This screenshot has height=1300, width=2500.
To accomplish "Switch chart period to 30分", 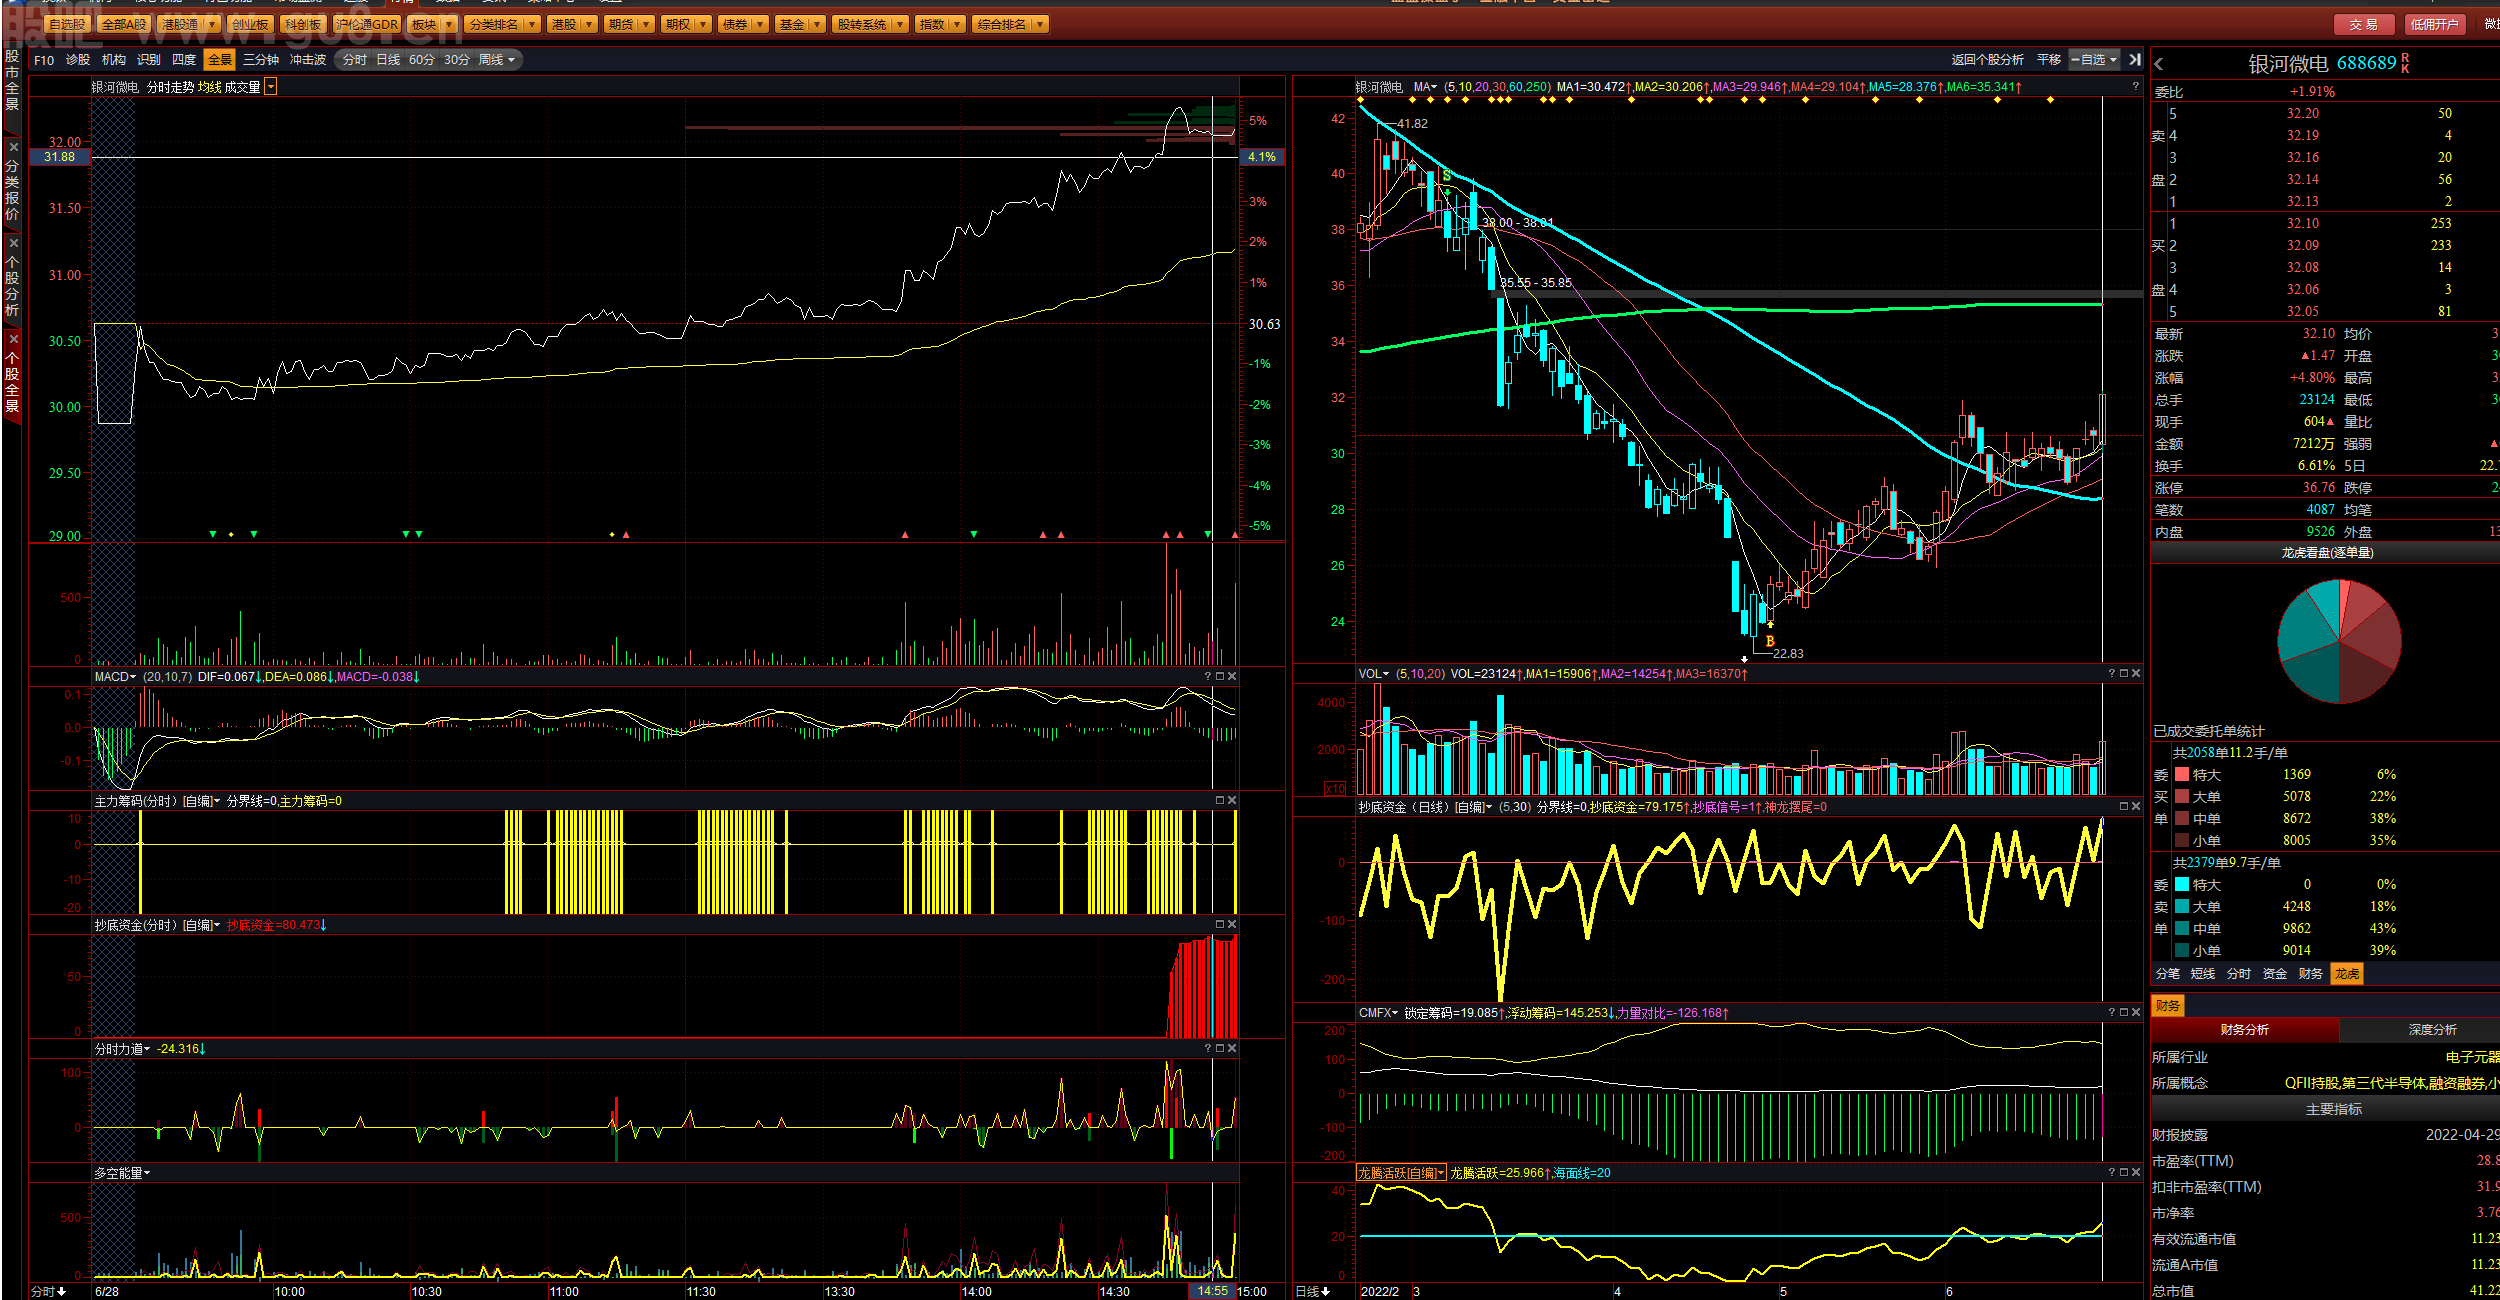I will [457, 60].
